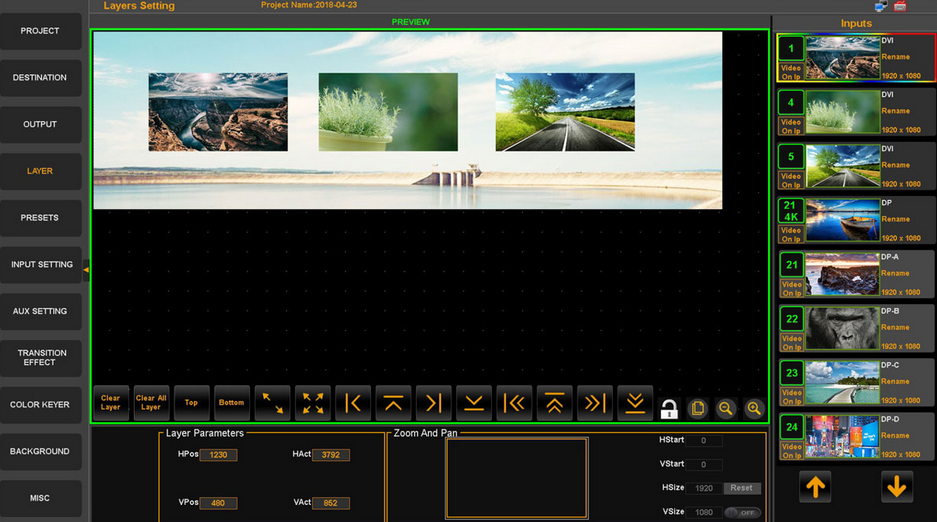Image resolution: width=937 pixels, height=522 pixels.
Task: Select input 21 4K boat thumbnail
Action: tap(843, 220)
